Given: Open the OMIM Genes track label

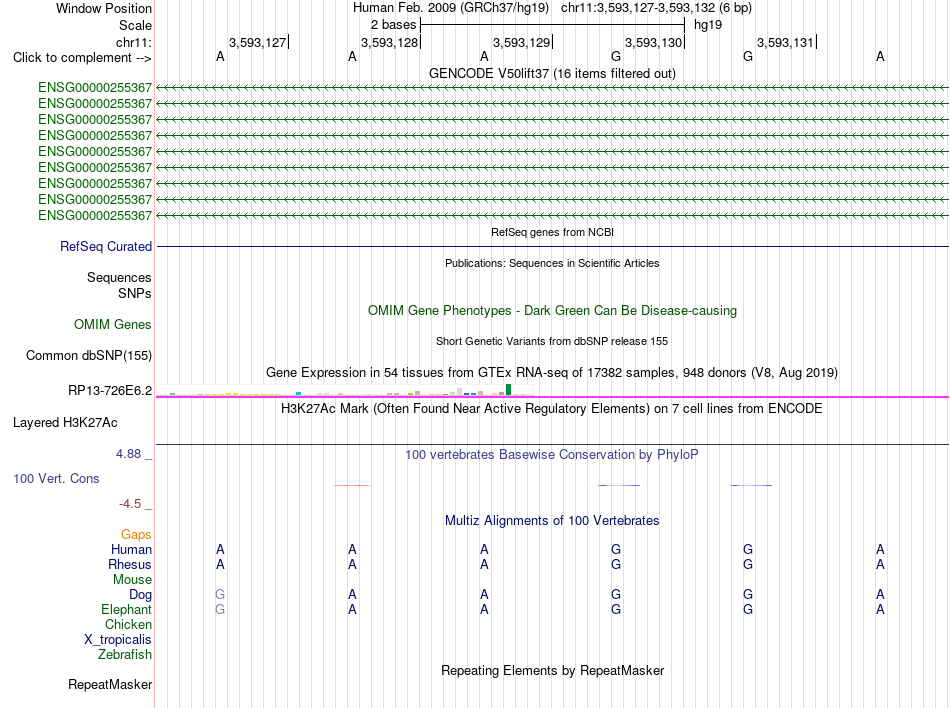Looking at the screenshot, I should (112, 325).
